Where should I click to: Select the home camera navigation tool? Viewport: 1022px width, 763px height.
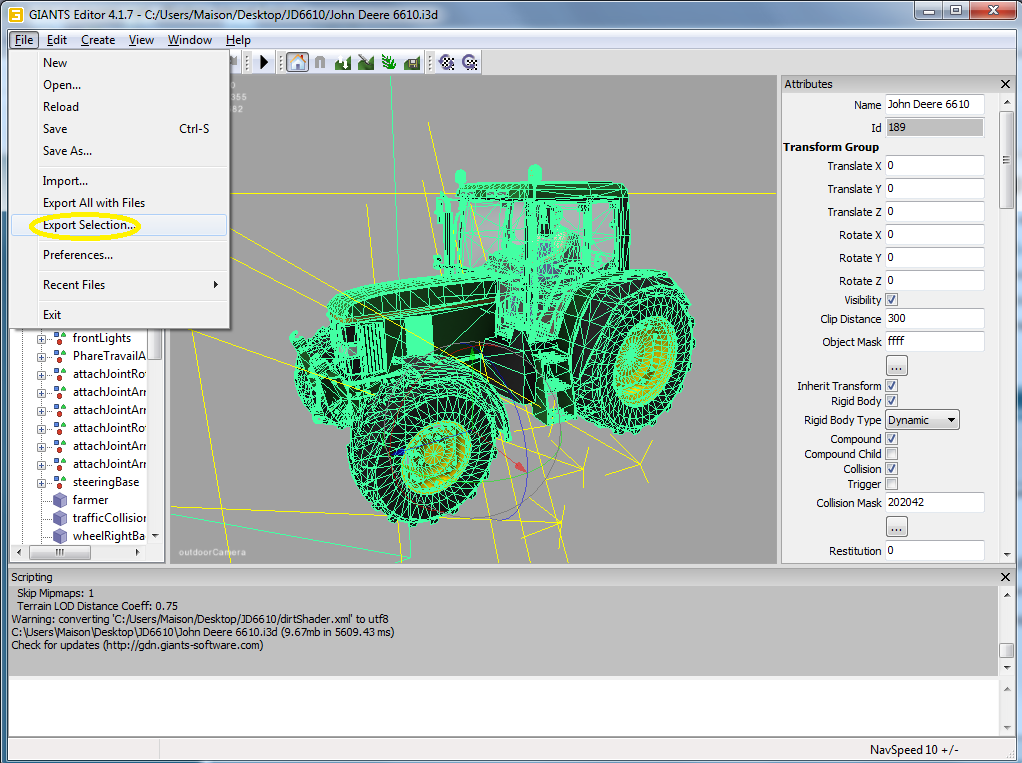click(x=297, y=63)
